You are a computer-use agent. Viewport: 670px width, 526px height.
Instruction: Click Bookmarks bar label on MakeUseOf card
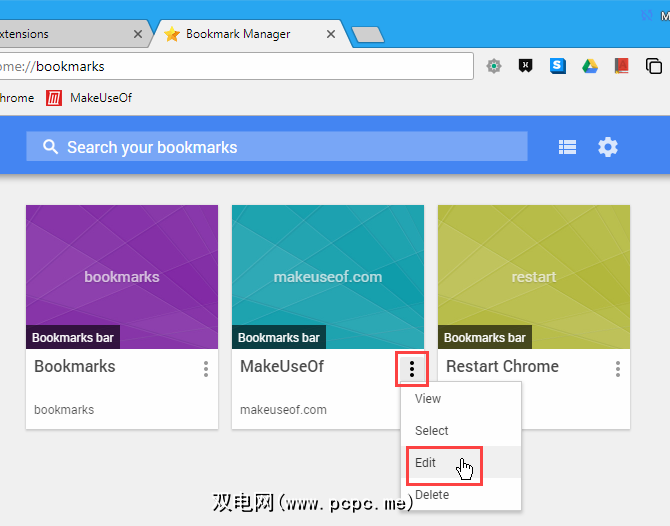(x=279, y=338)
